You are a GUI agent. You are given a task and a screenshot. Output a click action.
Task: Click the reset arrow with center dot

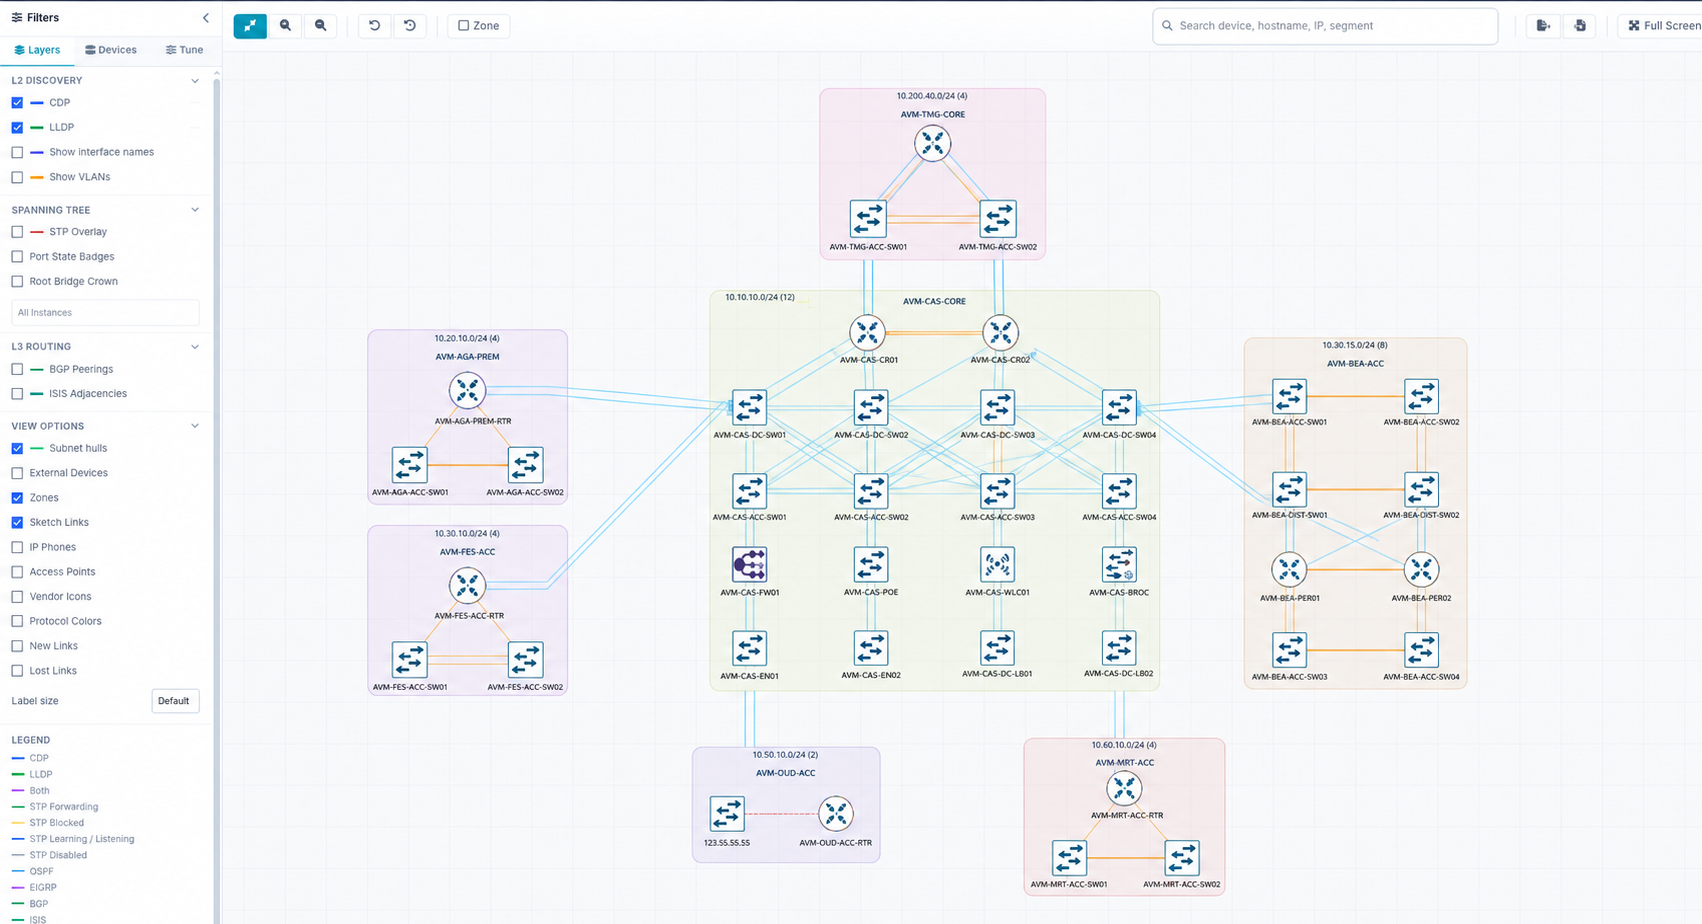coord(410,26)
